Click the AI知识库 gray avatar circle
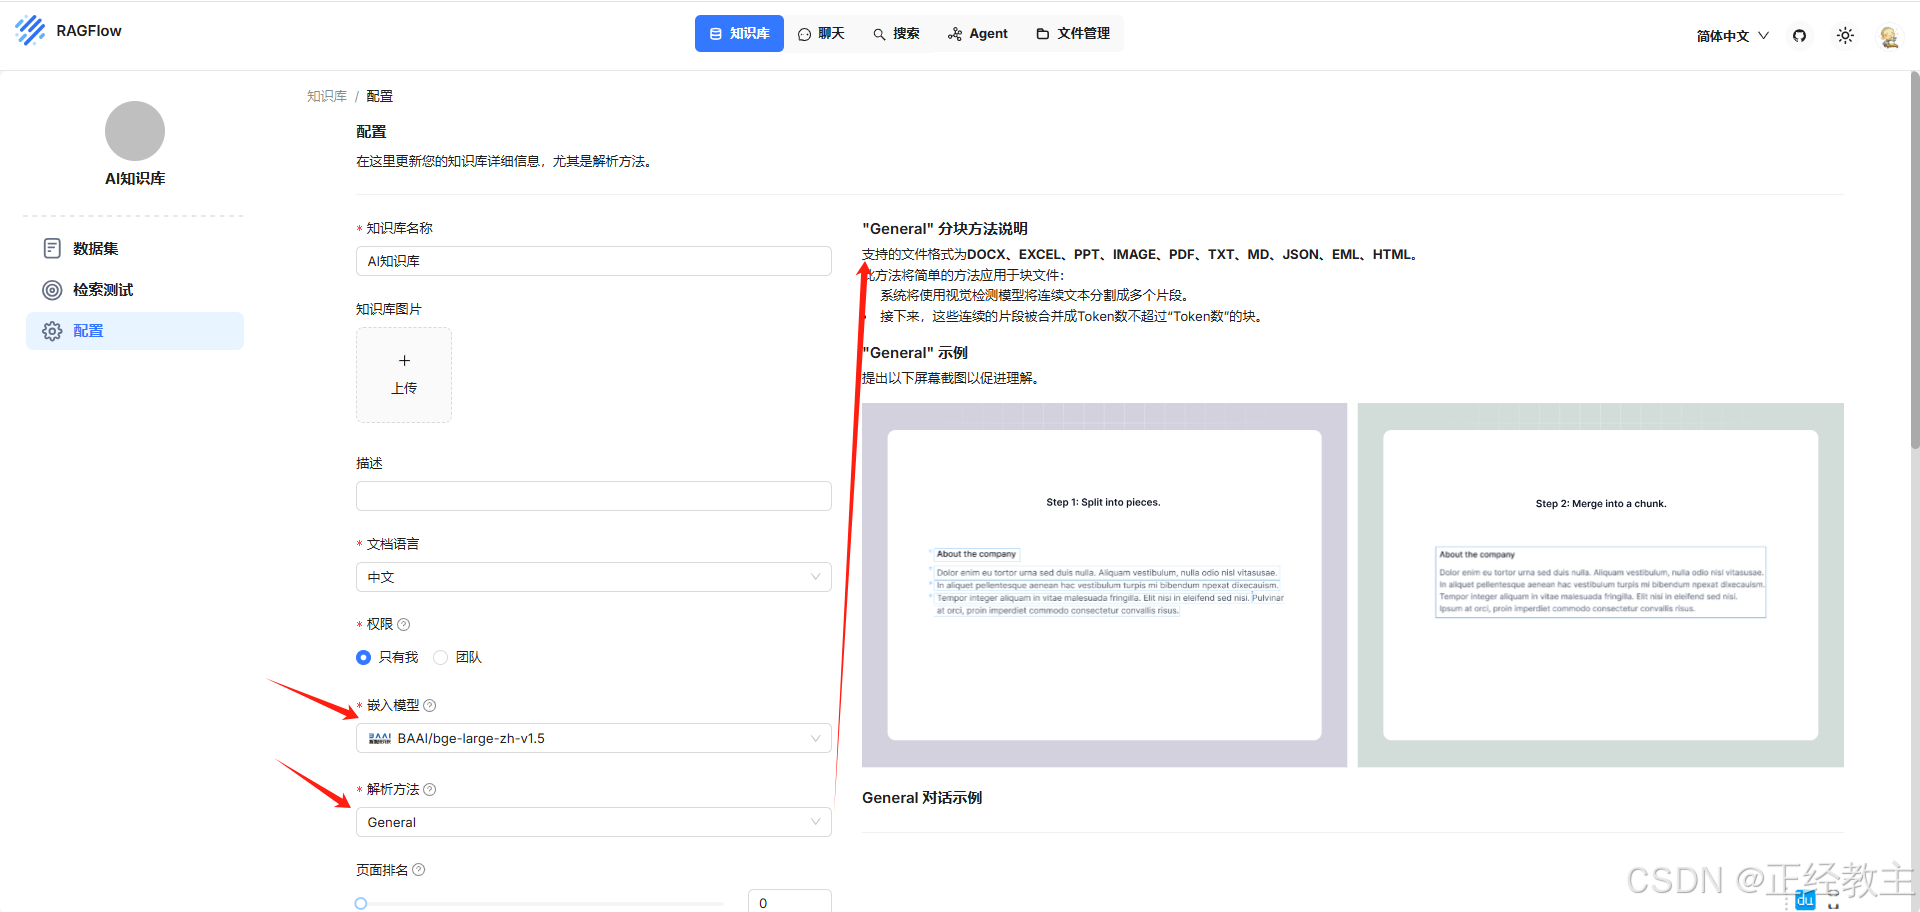1920x912 pixels. (135, 131)
